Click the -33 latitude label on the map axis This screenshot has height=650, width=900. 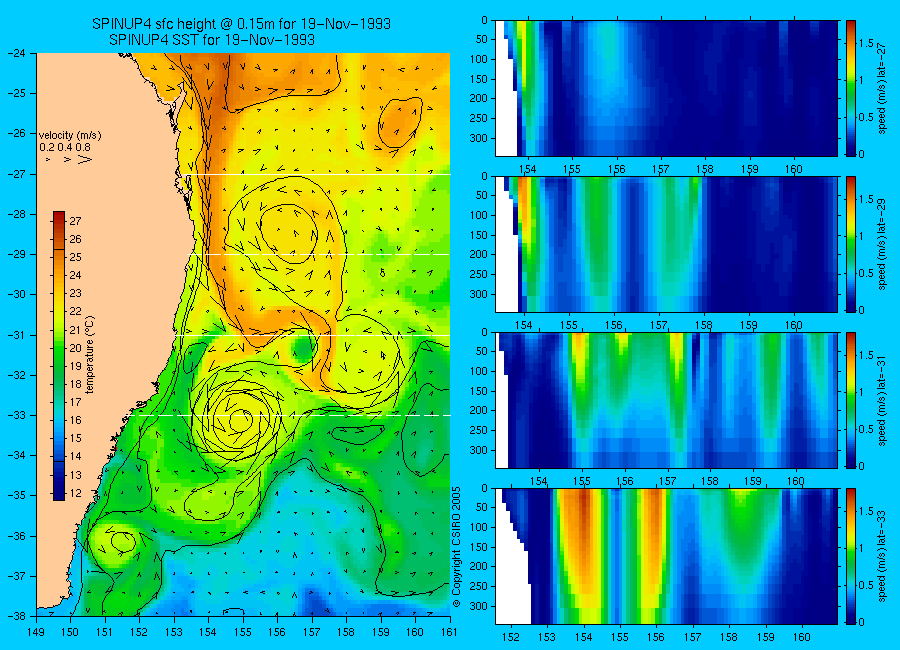click(18, 415)
